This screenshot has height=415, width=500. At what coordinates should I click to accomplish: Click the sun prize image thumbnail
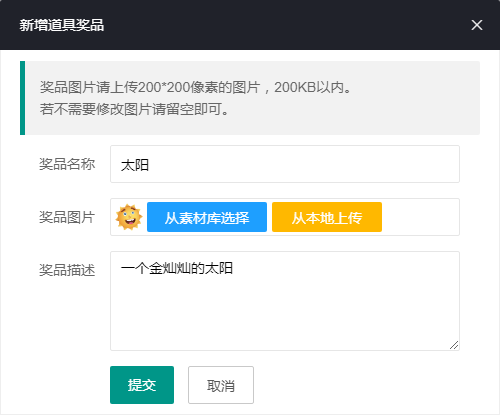[x=129, y=217]
